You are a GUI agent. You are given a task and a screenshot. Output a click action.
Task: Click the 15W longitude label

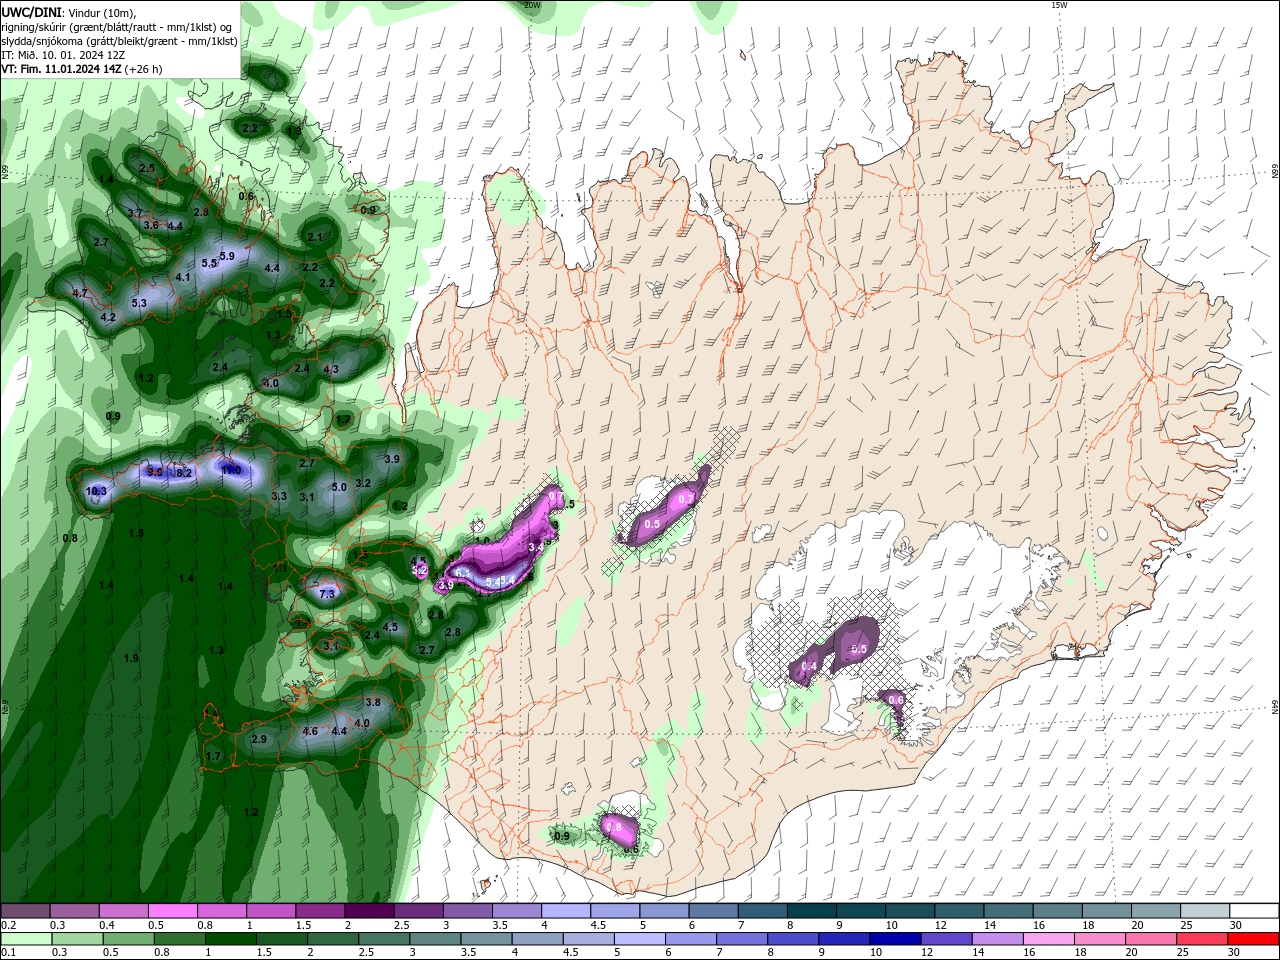(1058, 5)
